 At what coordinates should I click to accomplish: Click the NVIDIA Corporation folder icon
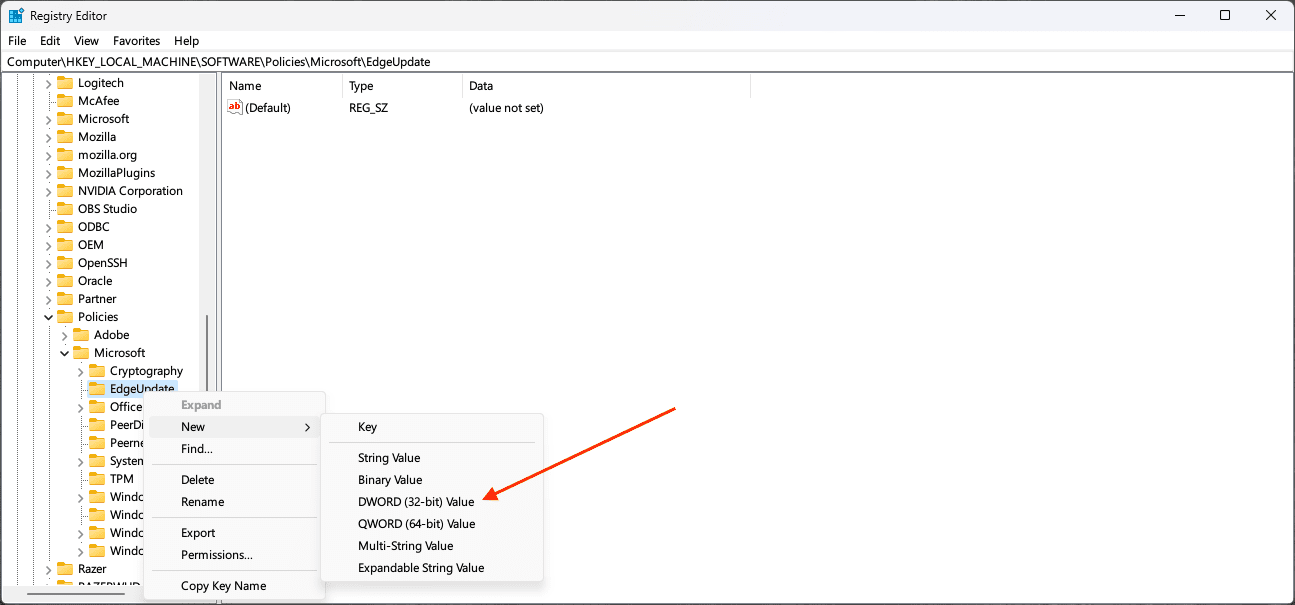[x=65, y=191]
